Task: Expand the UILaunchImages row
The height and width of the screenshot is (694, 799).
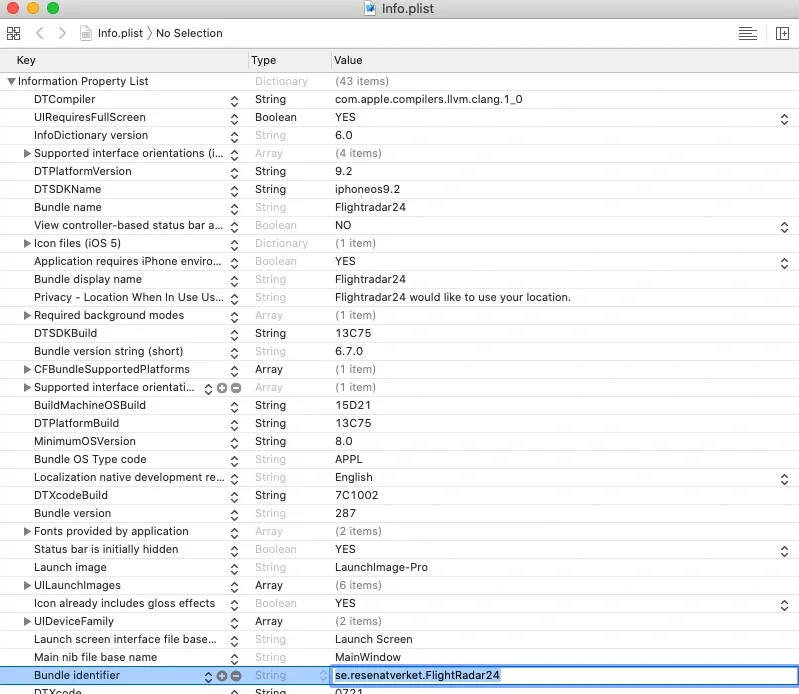Action: tap(28, 585)
